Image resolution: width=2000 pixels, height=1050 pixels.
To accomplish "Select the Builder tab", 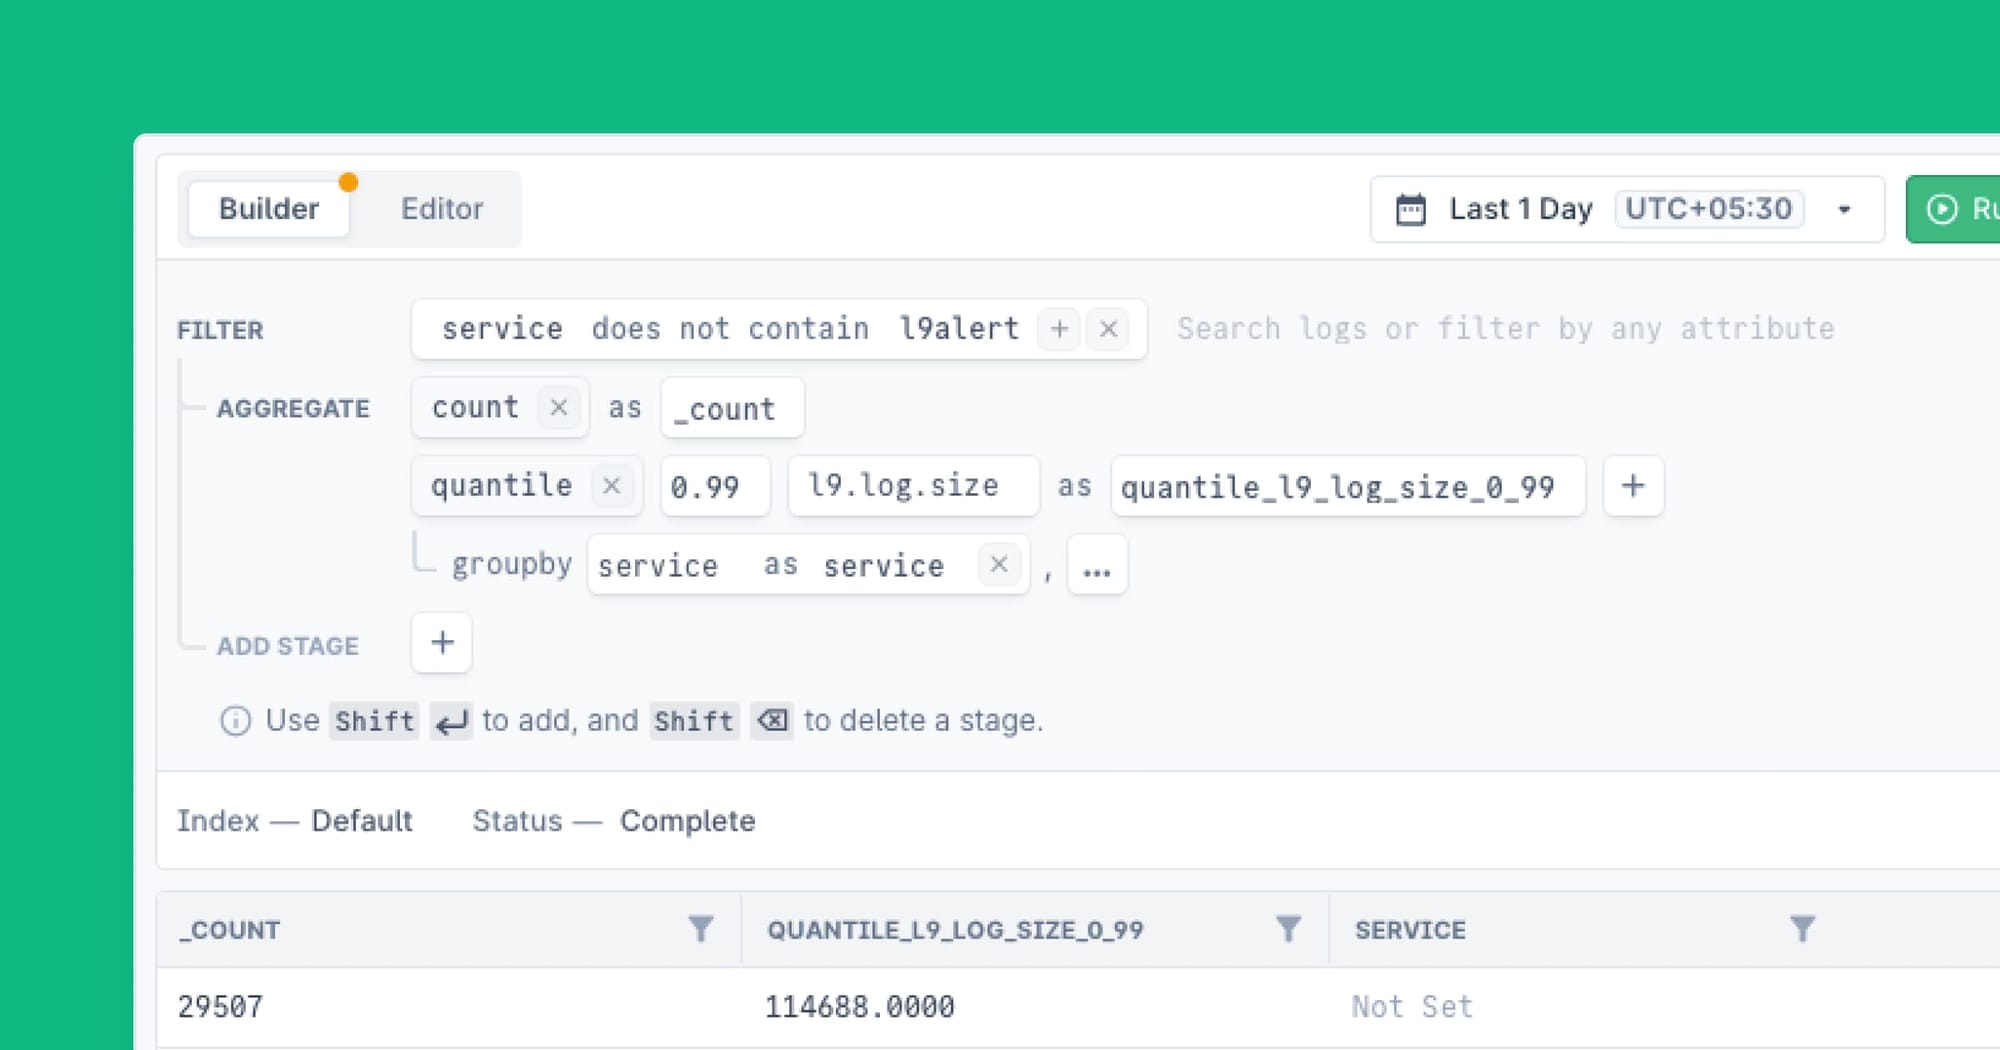I will (x=267, y=209).
